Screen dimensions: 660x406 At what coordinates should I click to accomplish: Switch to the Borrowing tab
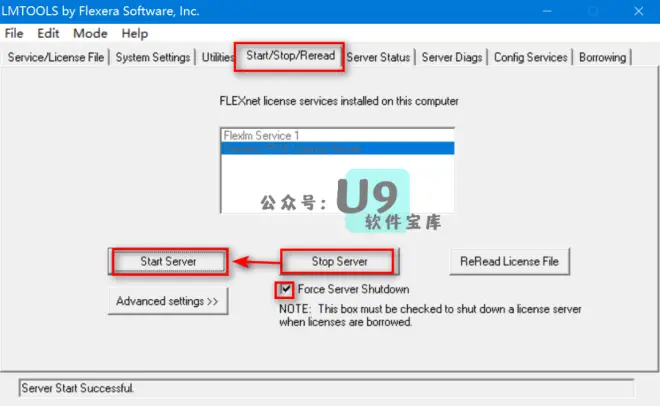pos(602,57)
